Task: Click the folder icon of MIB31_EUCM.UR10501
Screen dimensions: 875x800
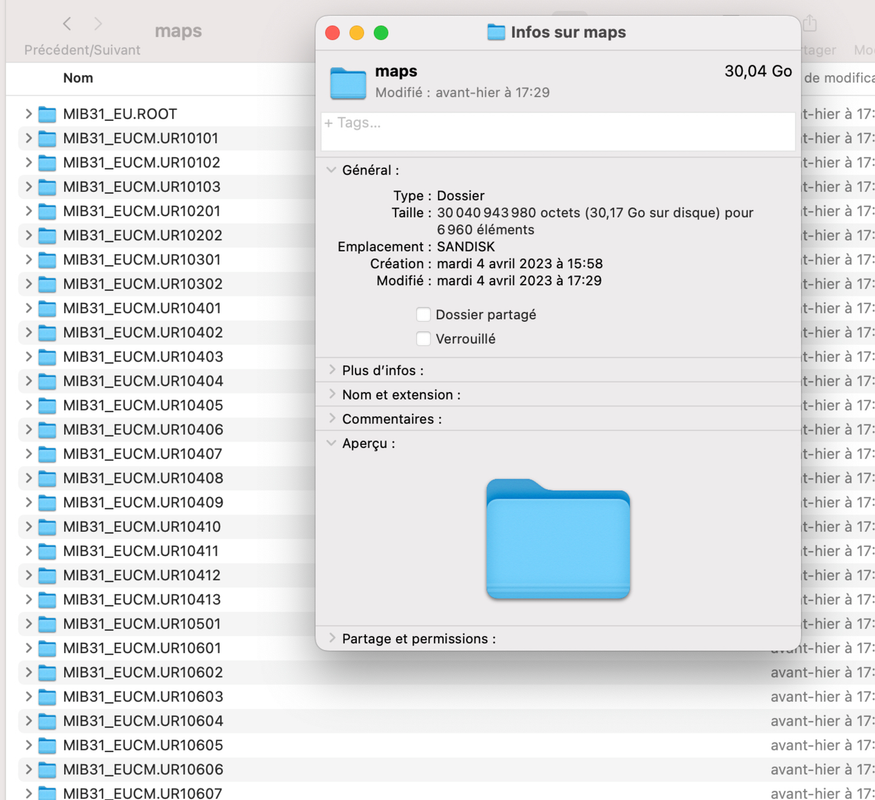Action: pos(47,624)
